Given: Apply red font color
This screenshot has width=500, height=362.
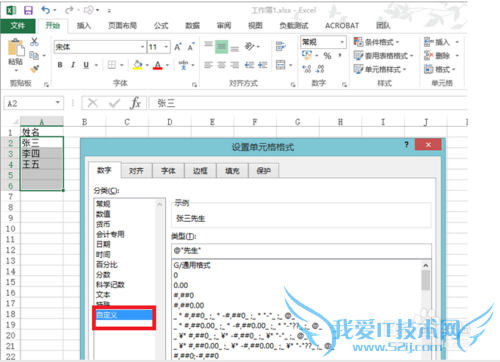Looking at the screenshot, I should [x=158, y=65].
